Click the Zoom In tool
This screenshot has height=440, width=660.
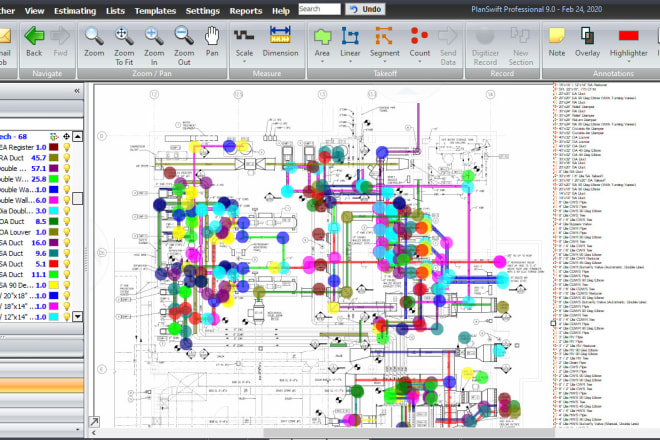154,42
